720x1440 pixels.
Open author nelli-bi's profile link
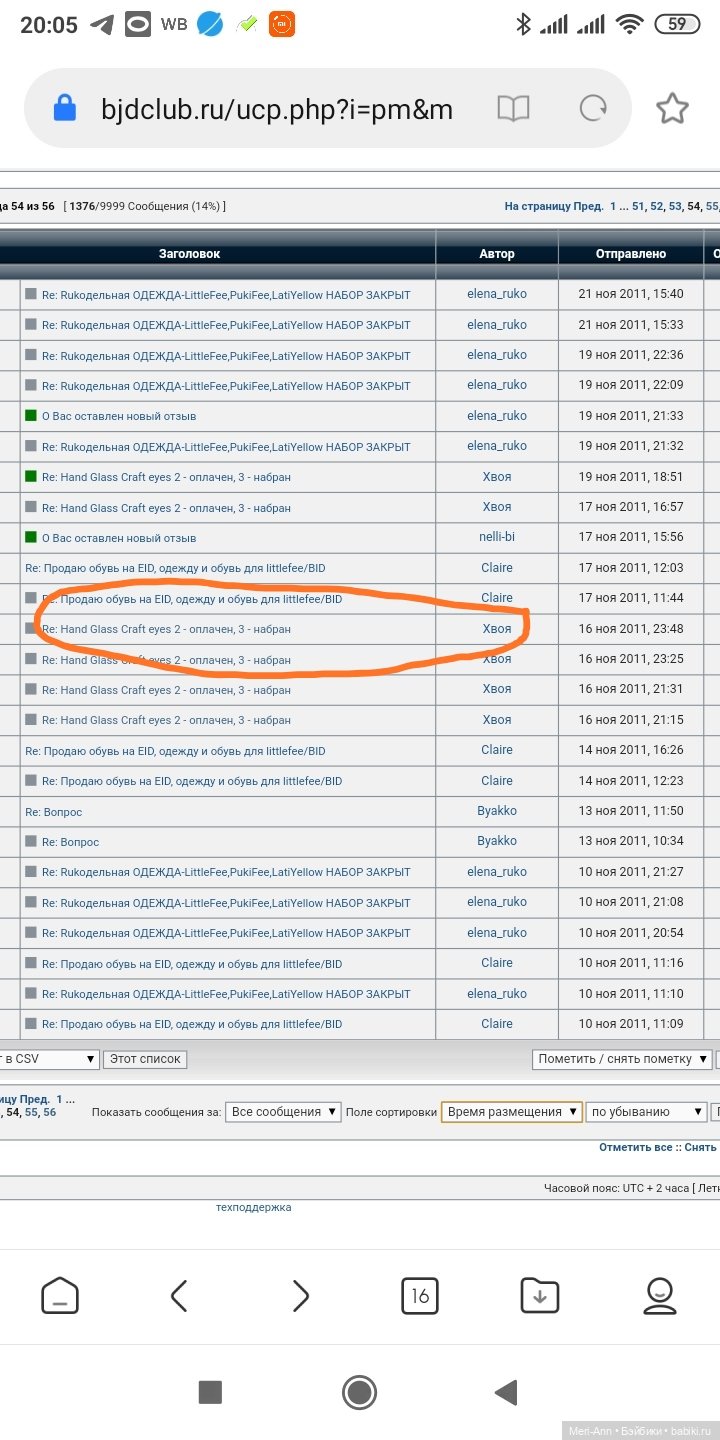496,537
